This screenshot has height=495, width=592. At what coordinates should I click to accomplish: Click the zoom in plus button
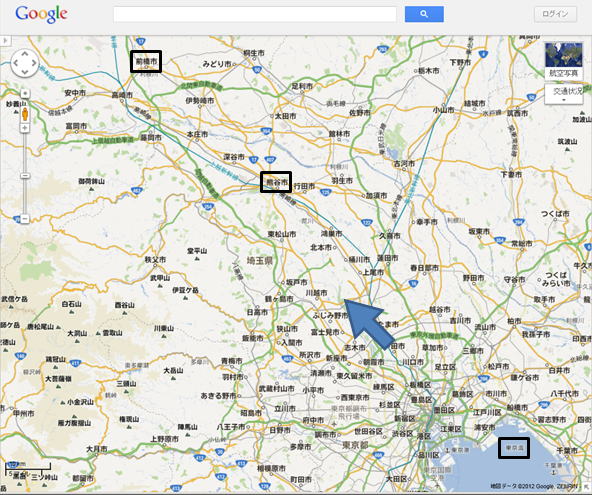click(25, 128)
